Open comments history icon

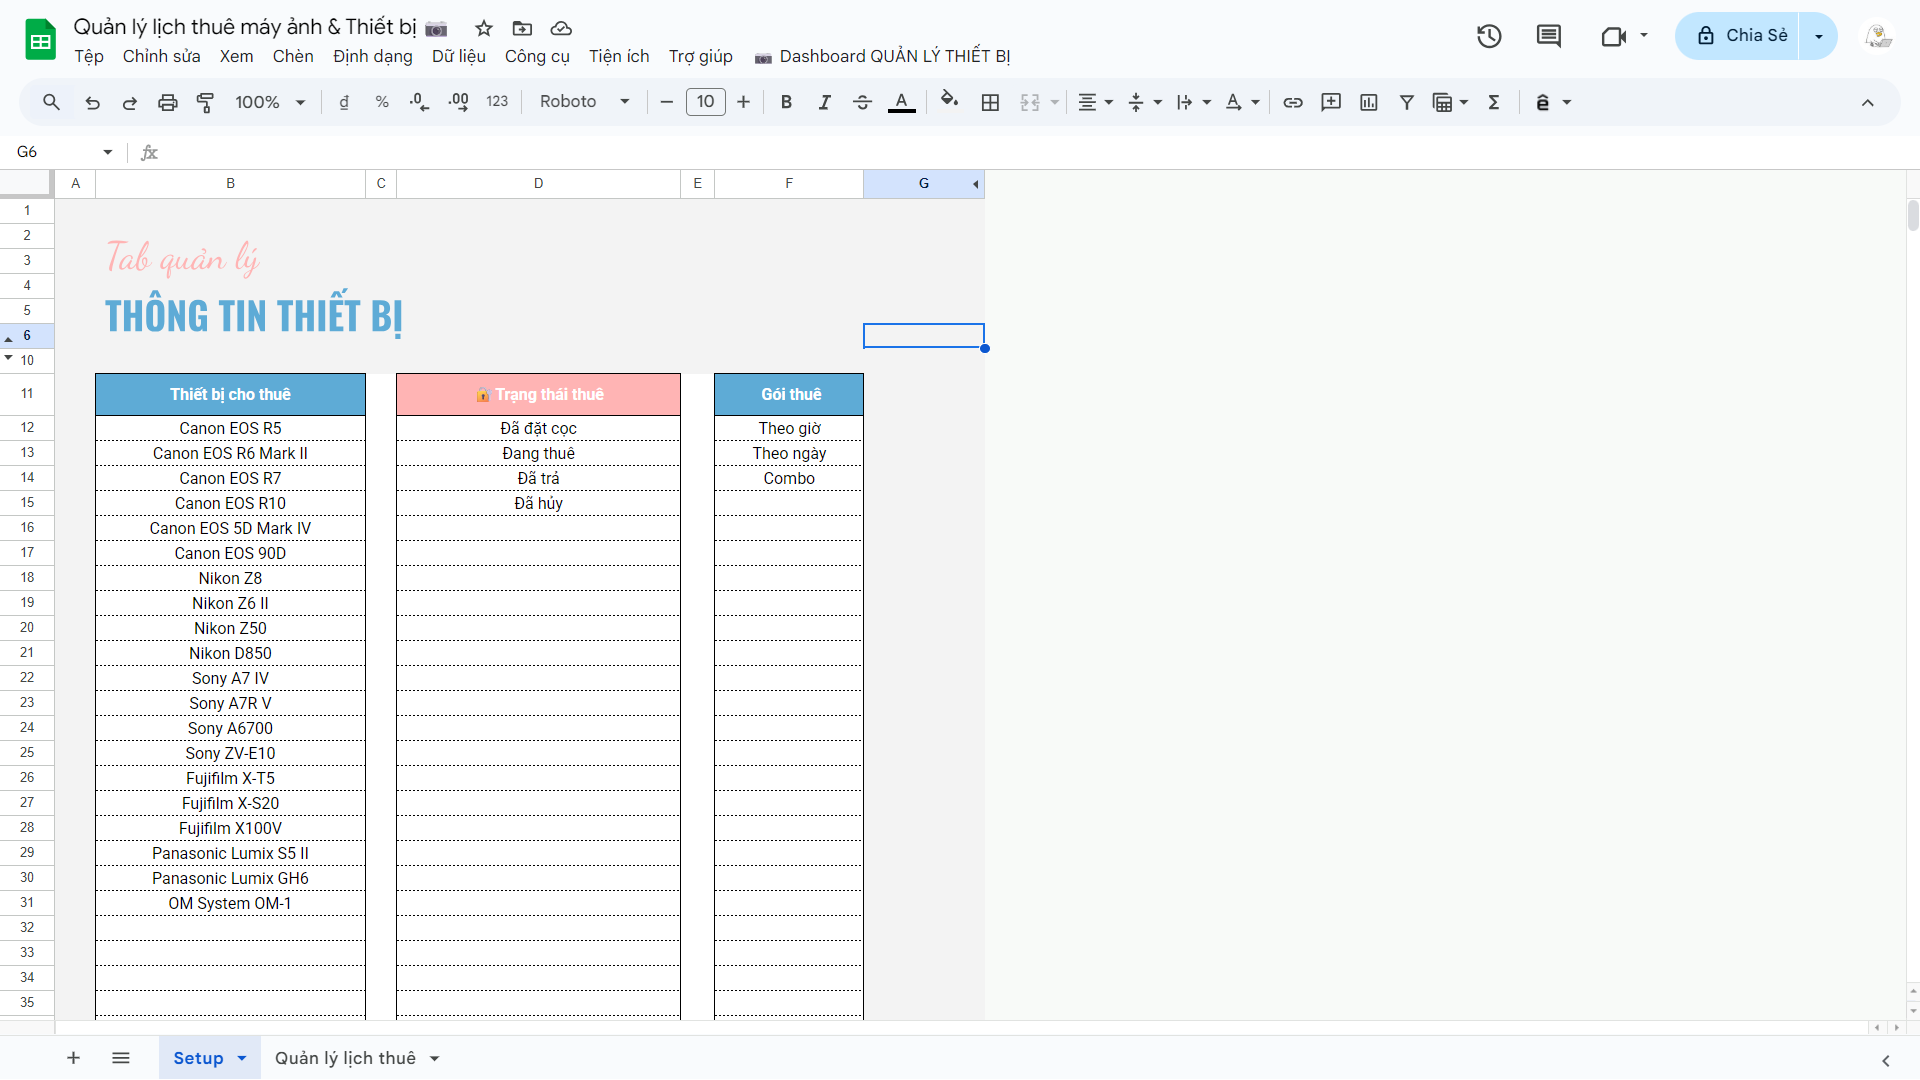[x=1548, y=37]
